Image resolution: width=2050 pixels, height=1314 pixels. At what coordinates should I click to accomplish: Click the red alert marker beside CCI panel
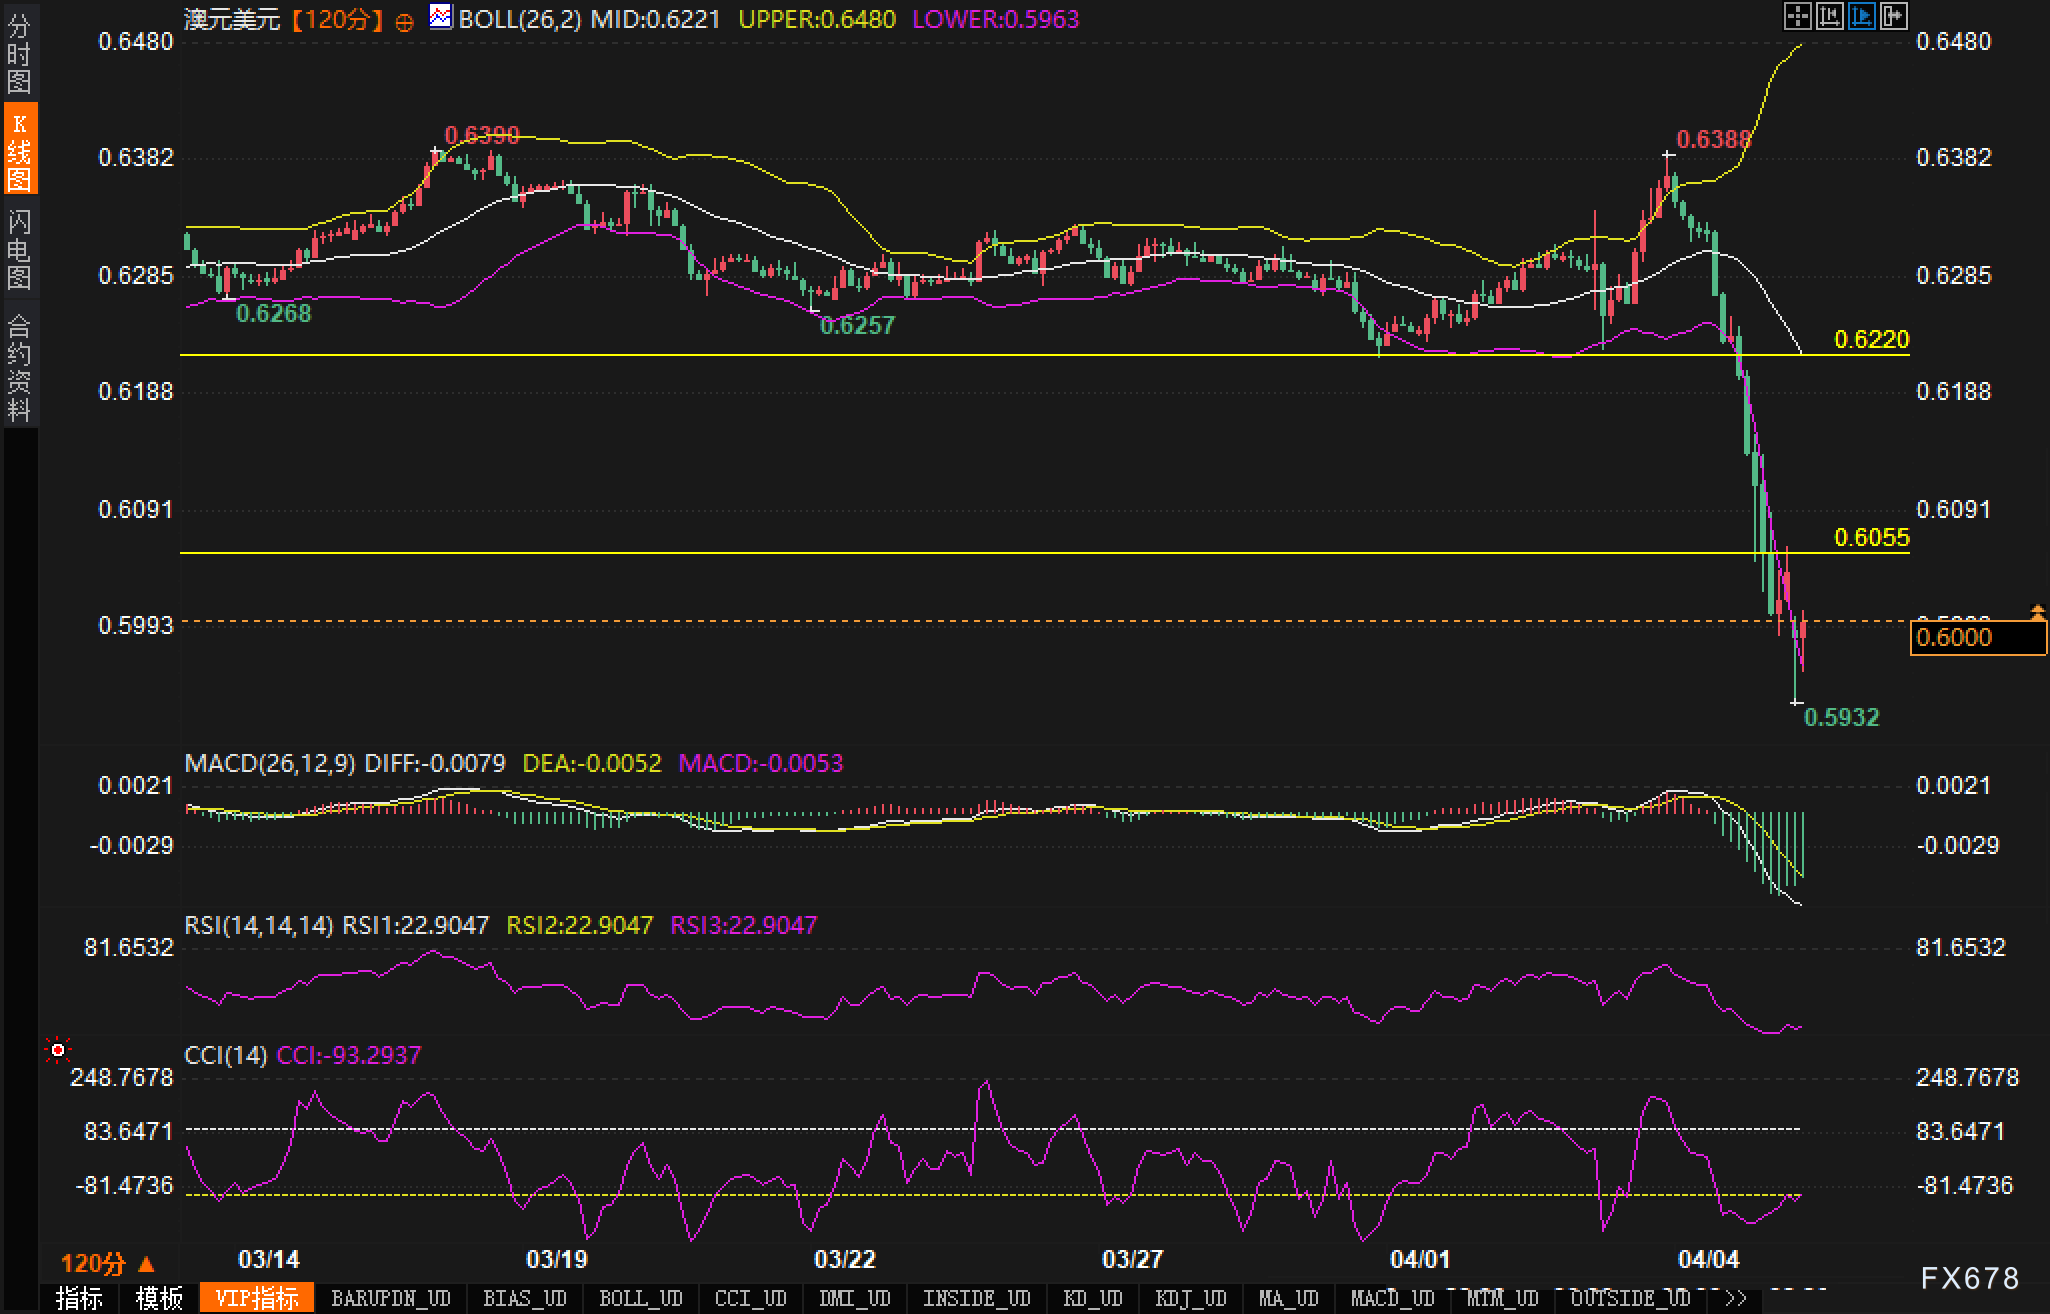point(58,1050)
